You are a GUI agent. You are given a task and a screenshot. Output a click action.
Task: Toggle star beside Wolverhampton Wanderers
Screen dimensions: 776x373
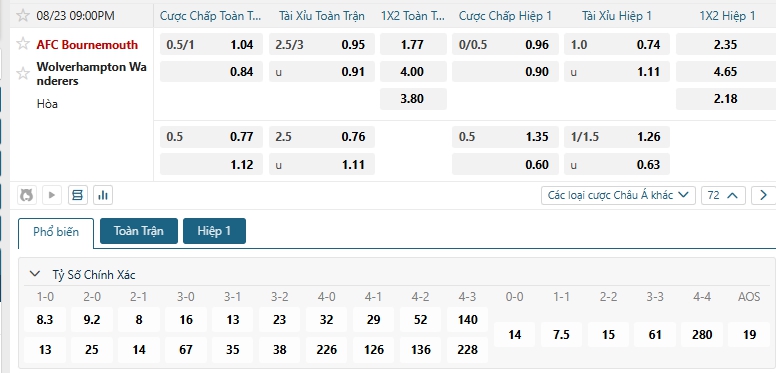23,74
